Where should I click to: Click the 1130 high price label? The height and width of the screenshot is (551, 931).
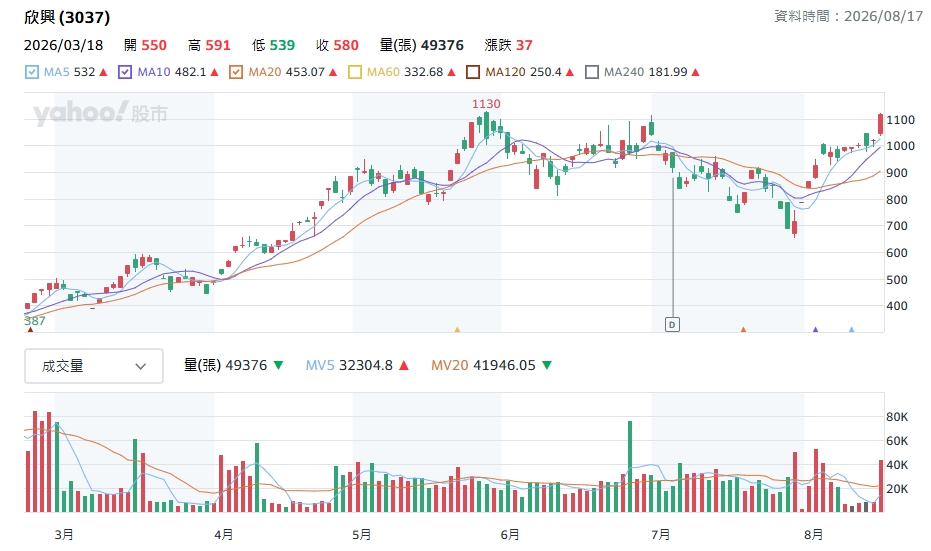[x=486, y=104]
